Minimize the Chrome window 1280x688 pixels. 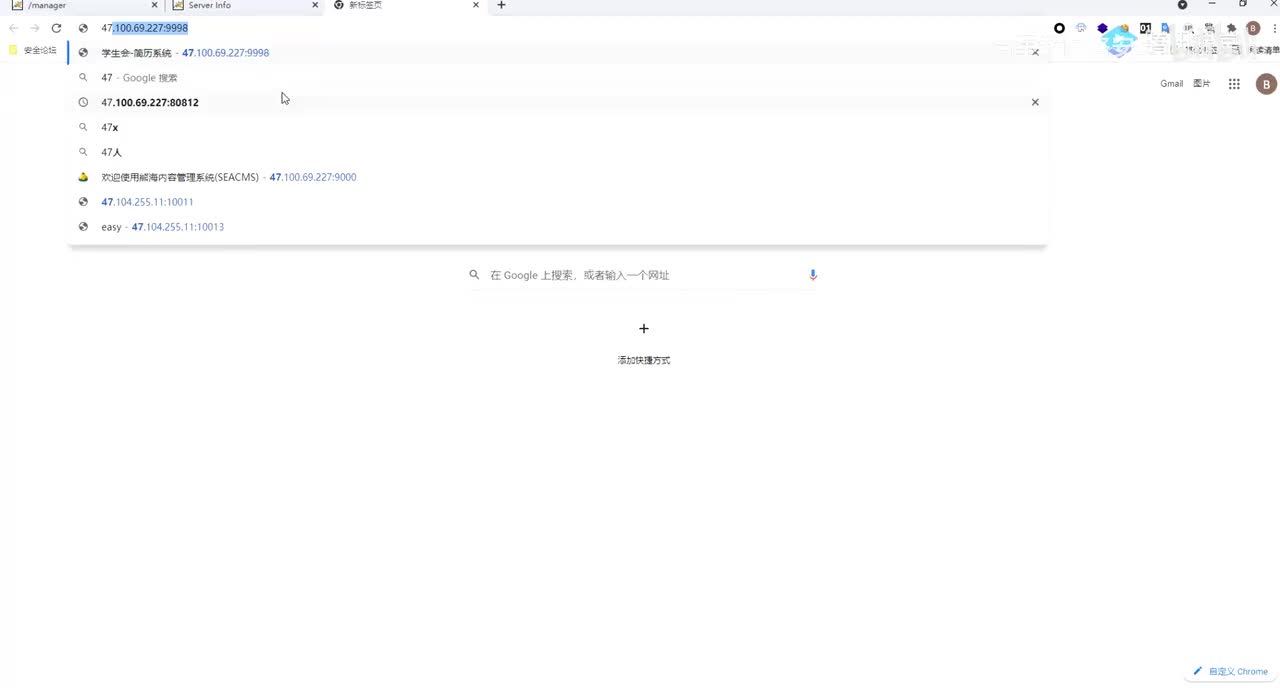(x=1212, y=5)
